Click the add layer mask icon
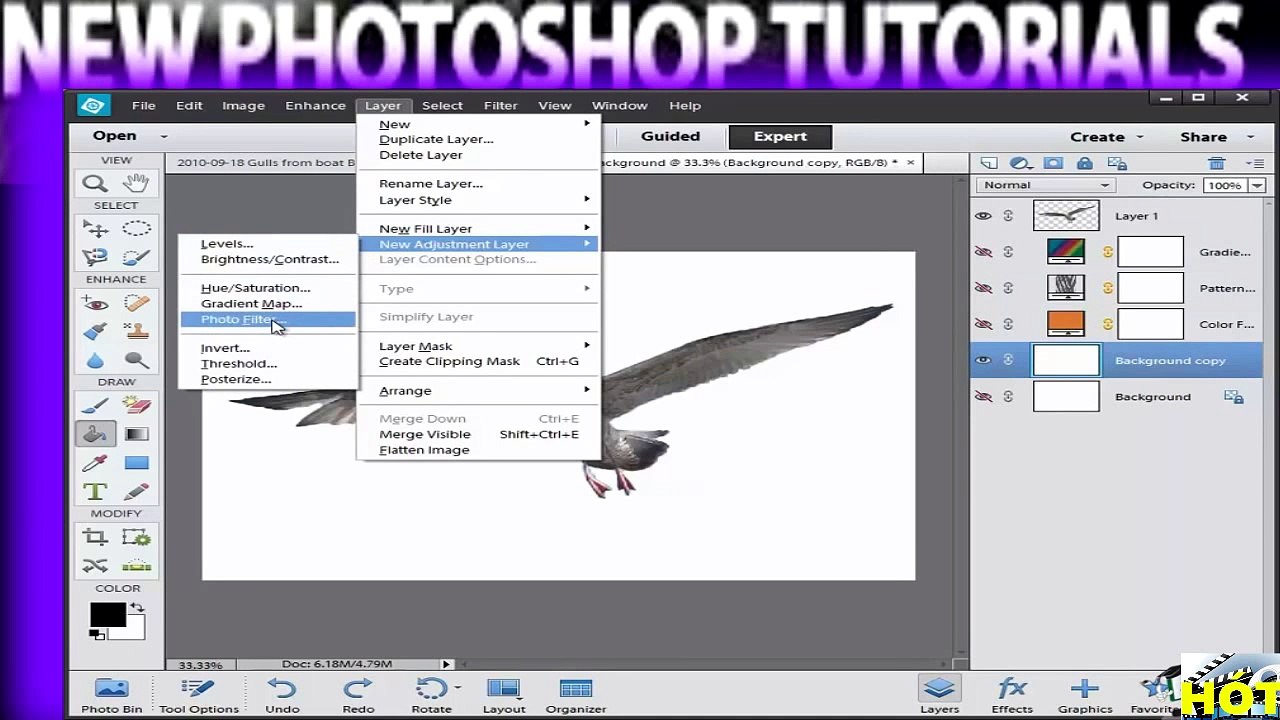The width and height of the screenshot is (1280, 720). (x=1053, y=163)
